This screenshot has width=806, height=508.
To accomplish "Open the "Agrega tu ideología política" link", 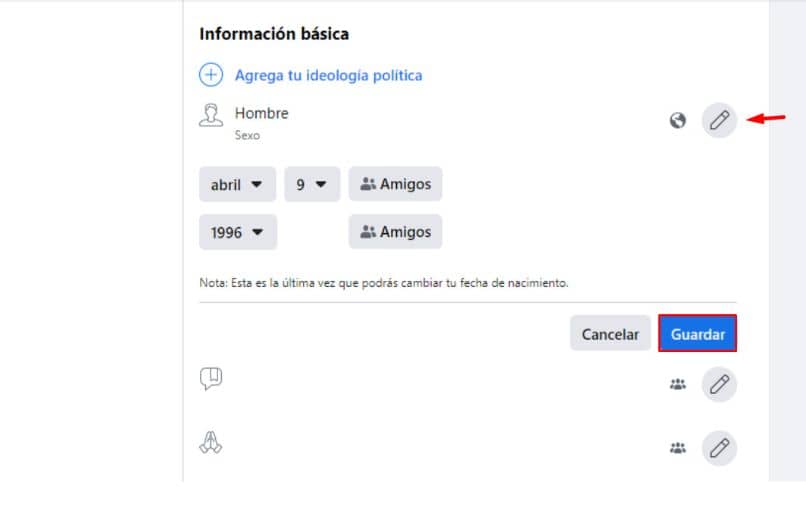I will 328,75.
